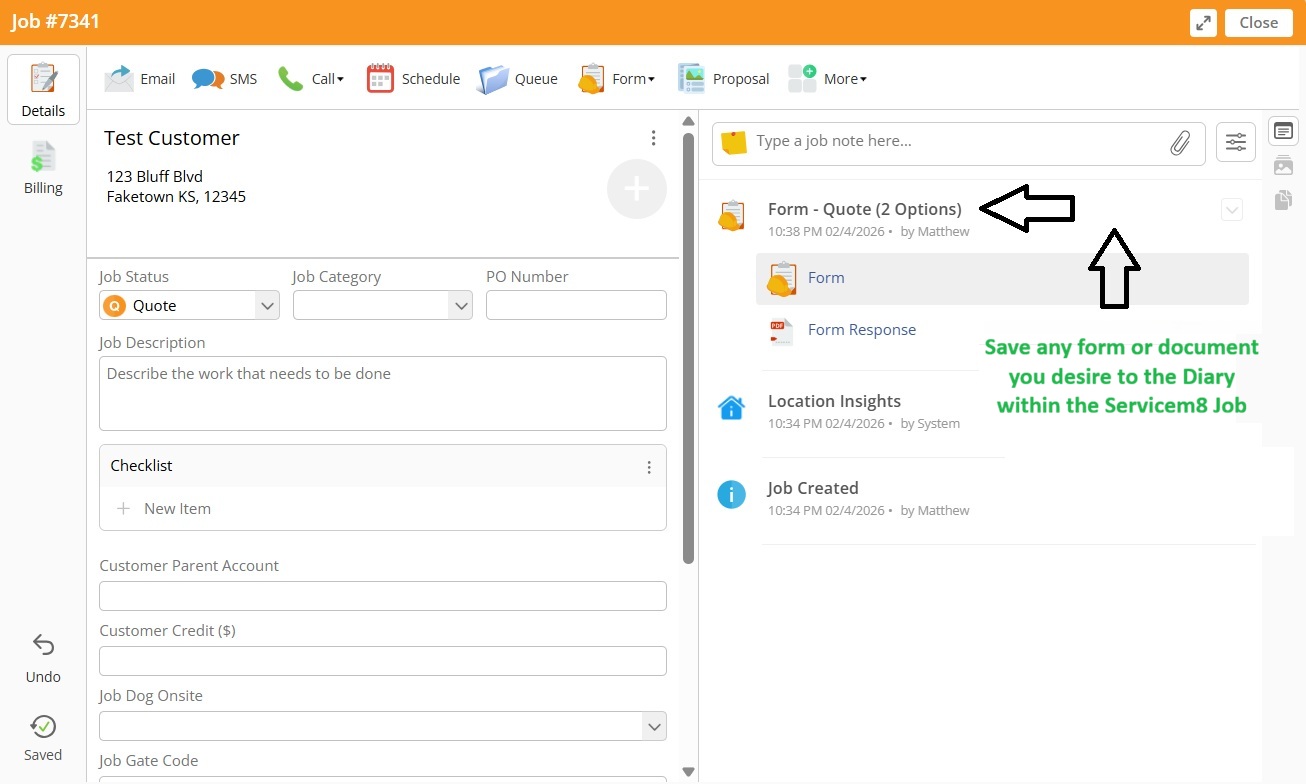Show the notes diary view icon

coord(1283,131)
